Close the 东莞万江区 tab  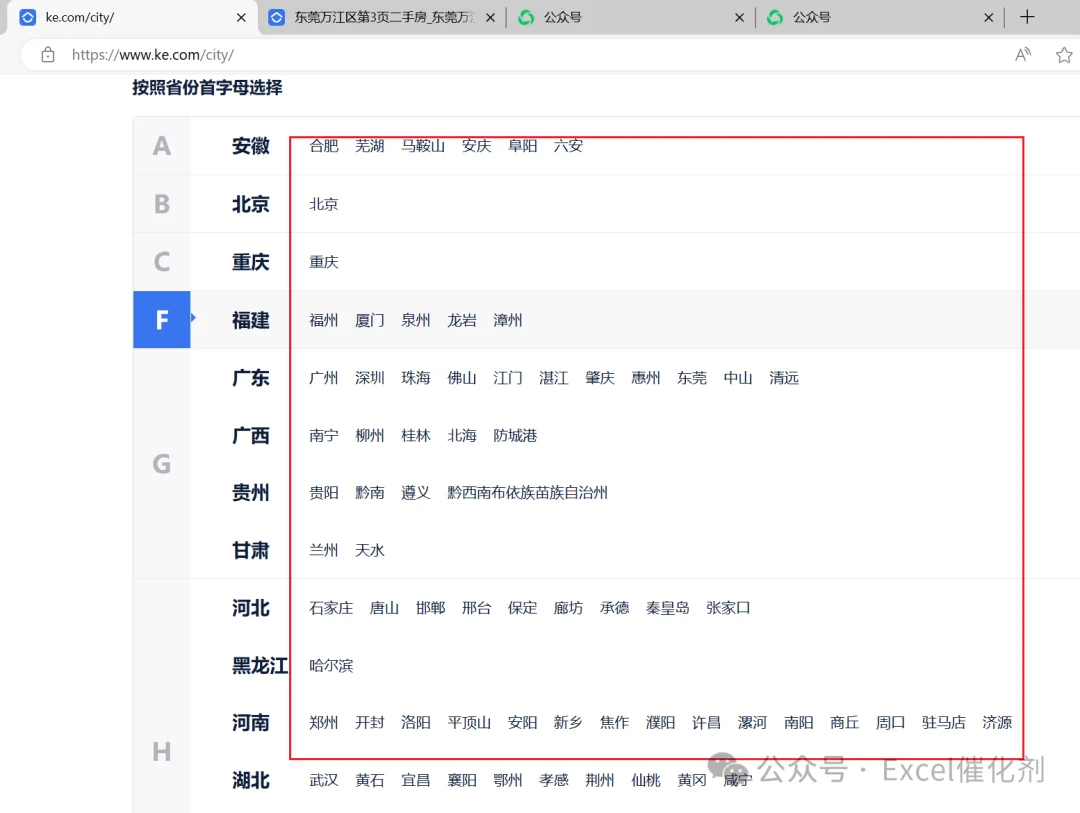(x=490, y=18)
